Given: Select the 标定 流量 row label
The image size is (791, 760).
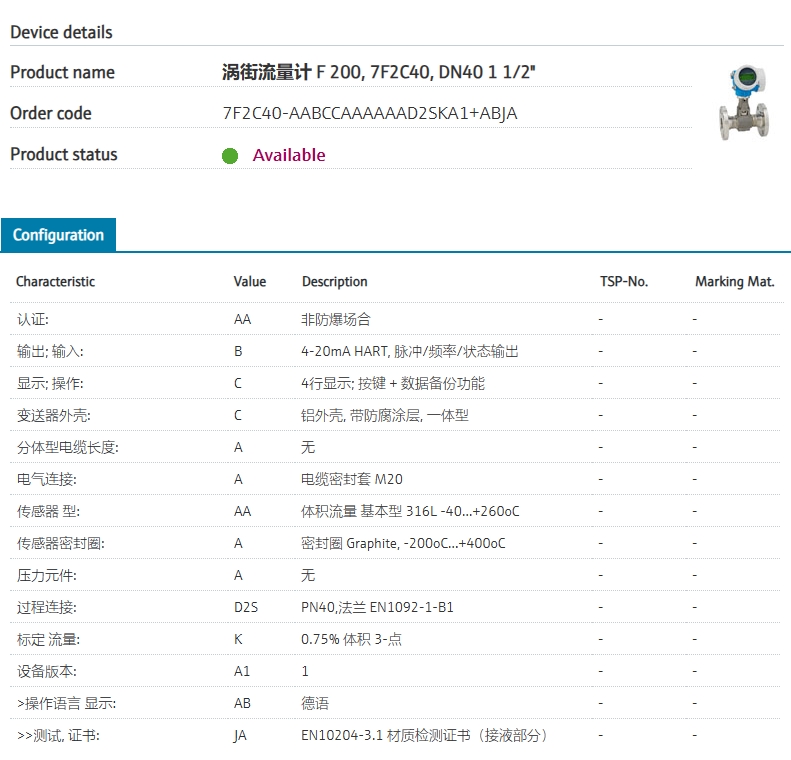Looking at the screenshot, I should pos(48,639).
